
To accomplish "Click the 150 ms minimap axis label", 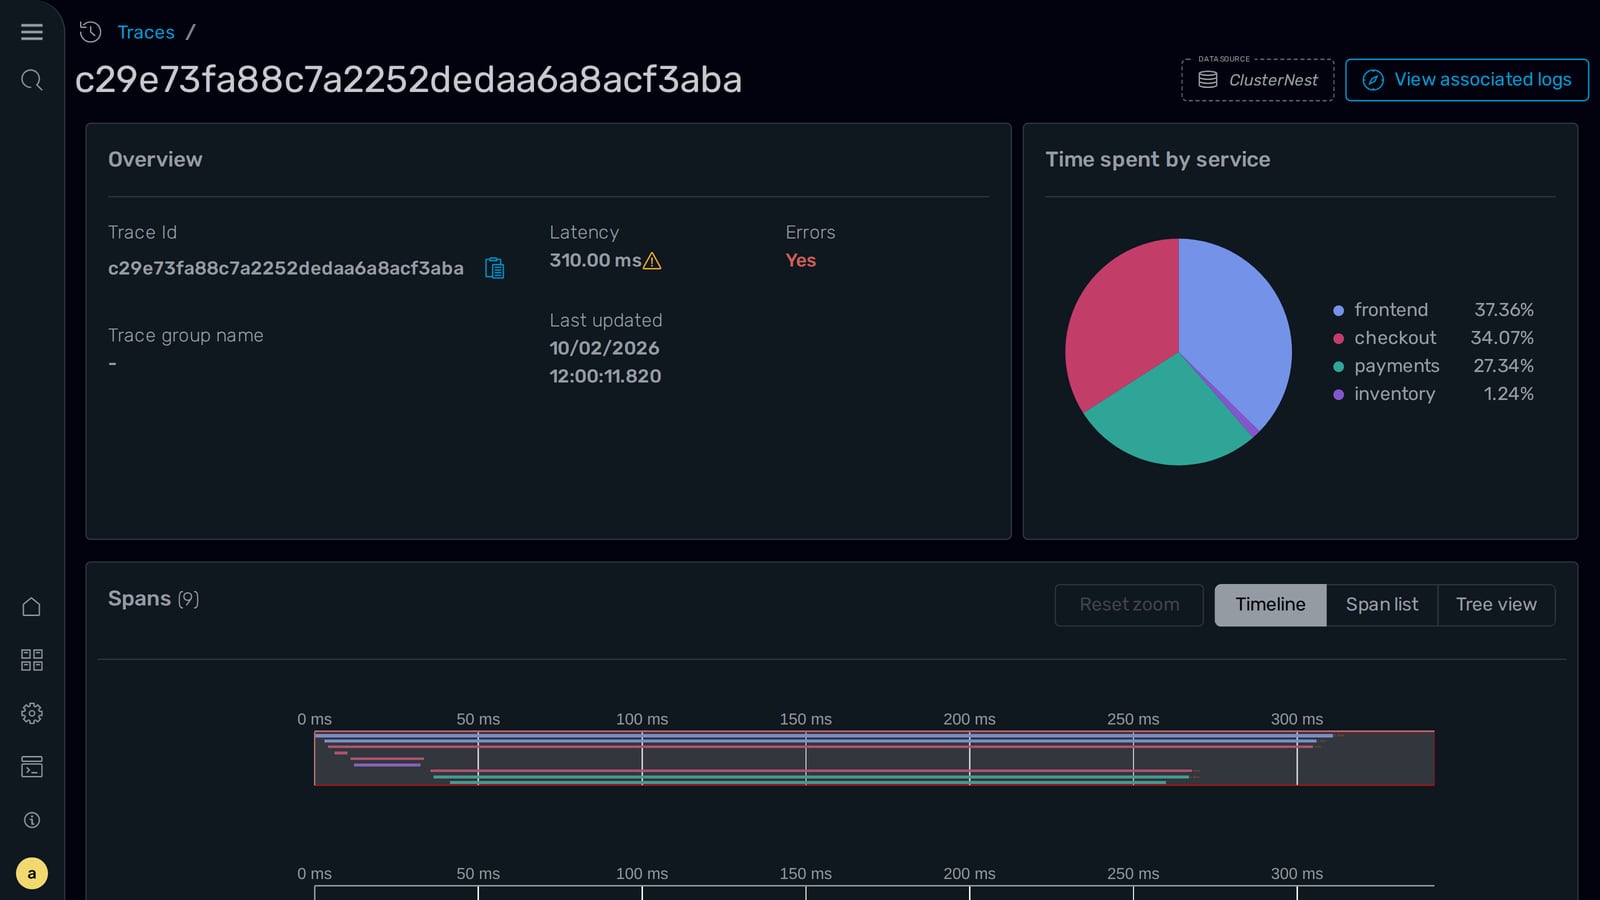I will [x=806, y=719].
